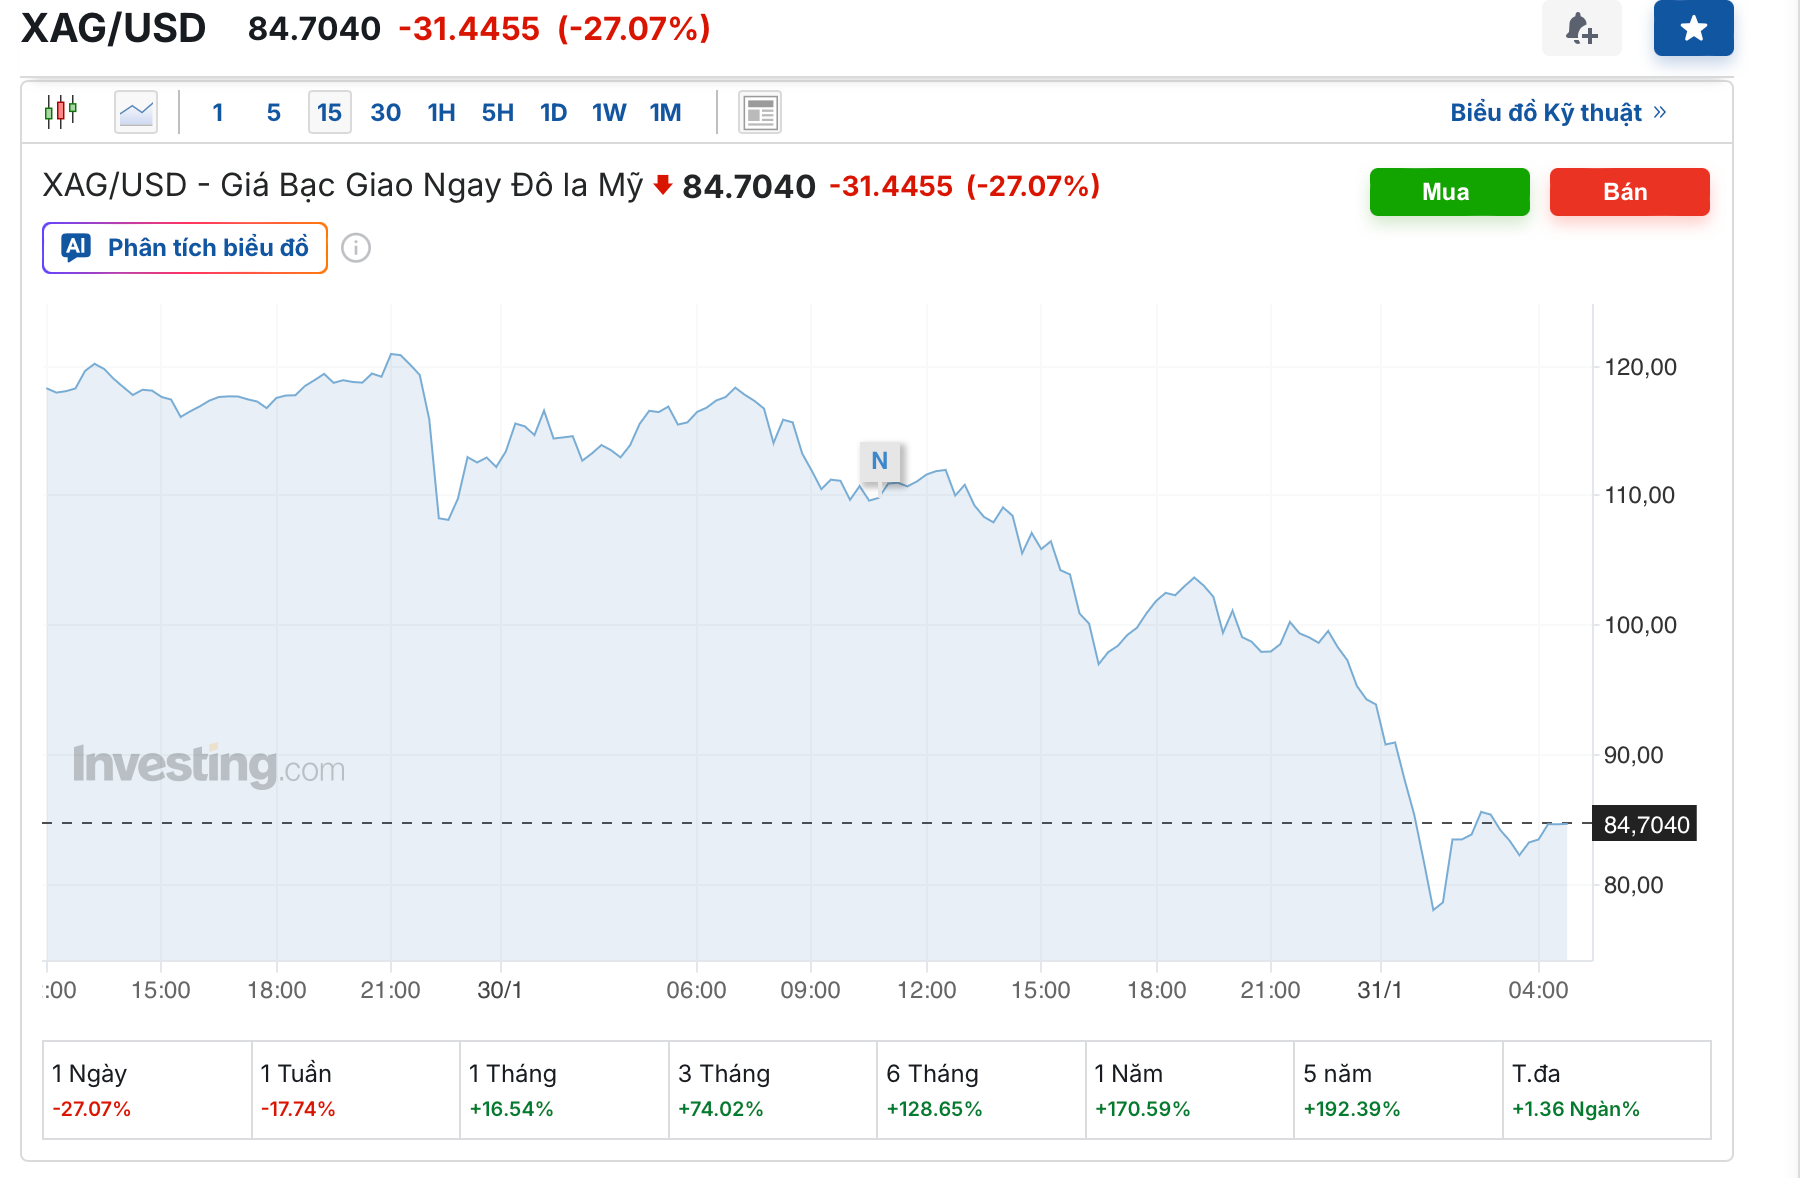The width and height of the screenshot is (1812, 1178).
Task: Select the 1 Tuần performance tab
Action: click(355, 1089)
